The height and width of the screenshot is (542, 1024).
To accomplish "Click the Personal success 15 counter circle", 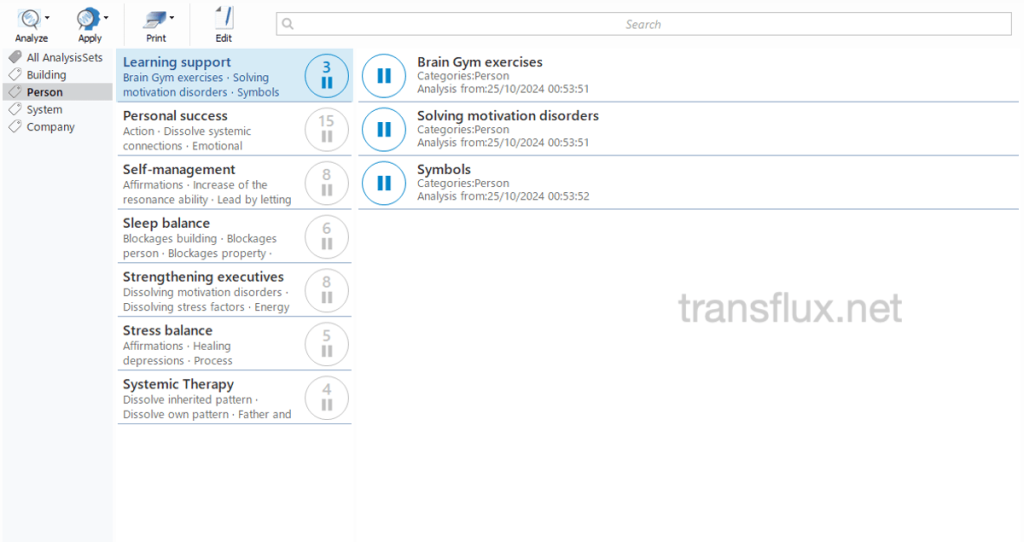I will (x=326, y=130).
